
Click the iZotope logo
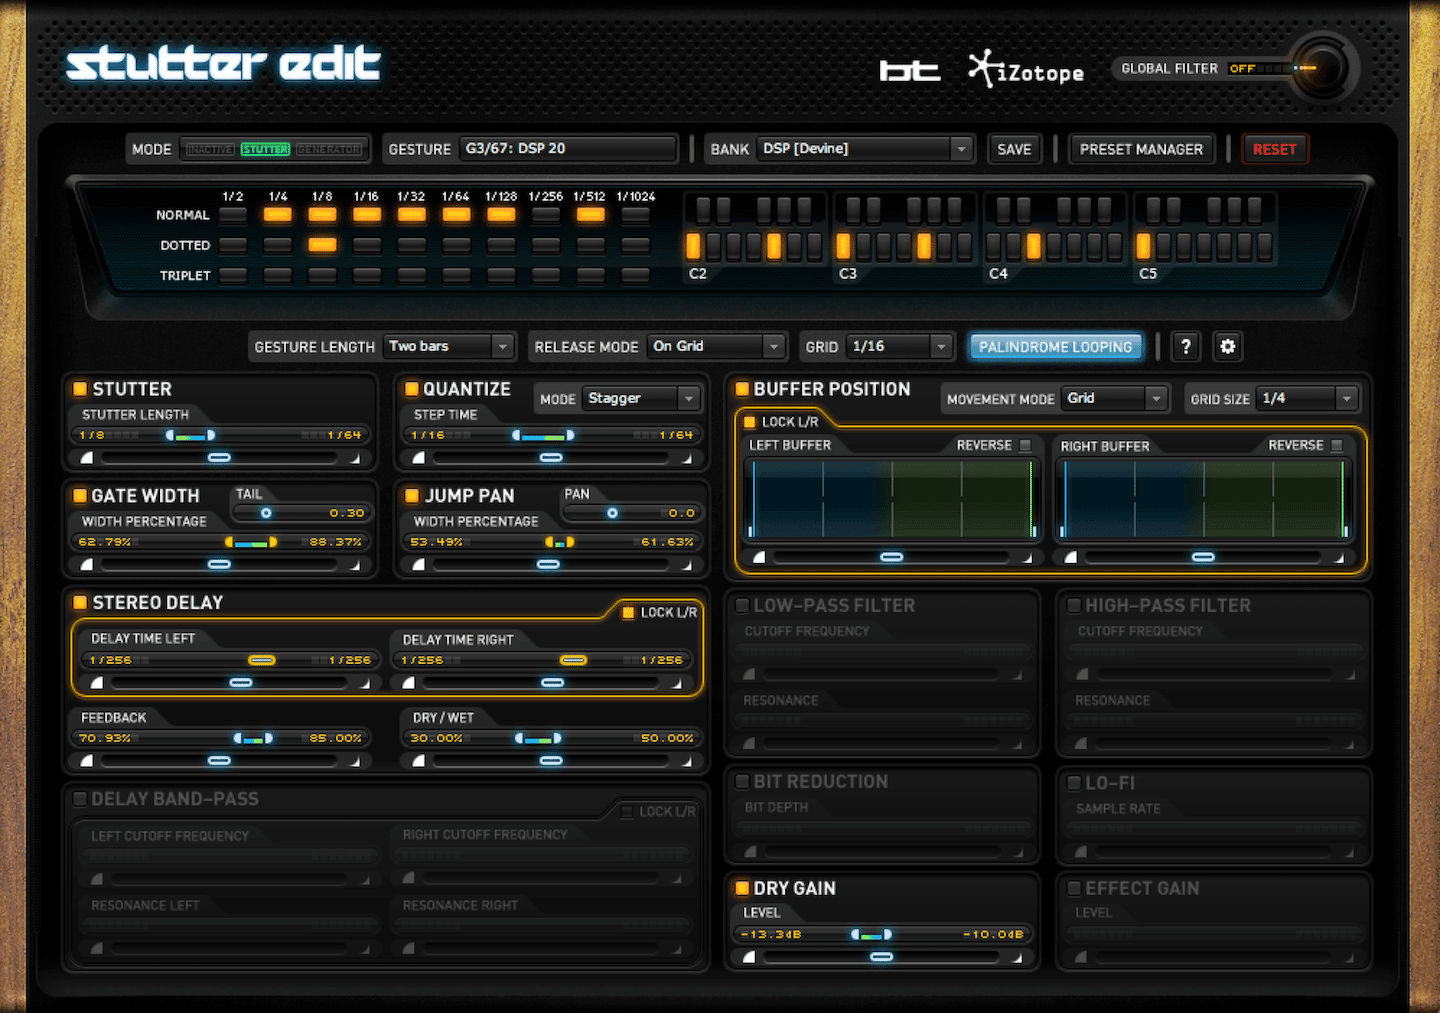tap(1027, 70)
